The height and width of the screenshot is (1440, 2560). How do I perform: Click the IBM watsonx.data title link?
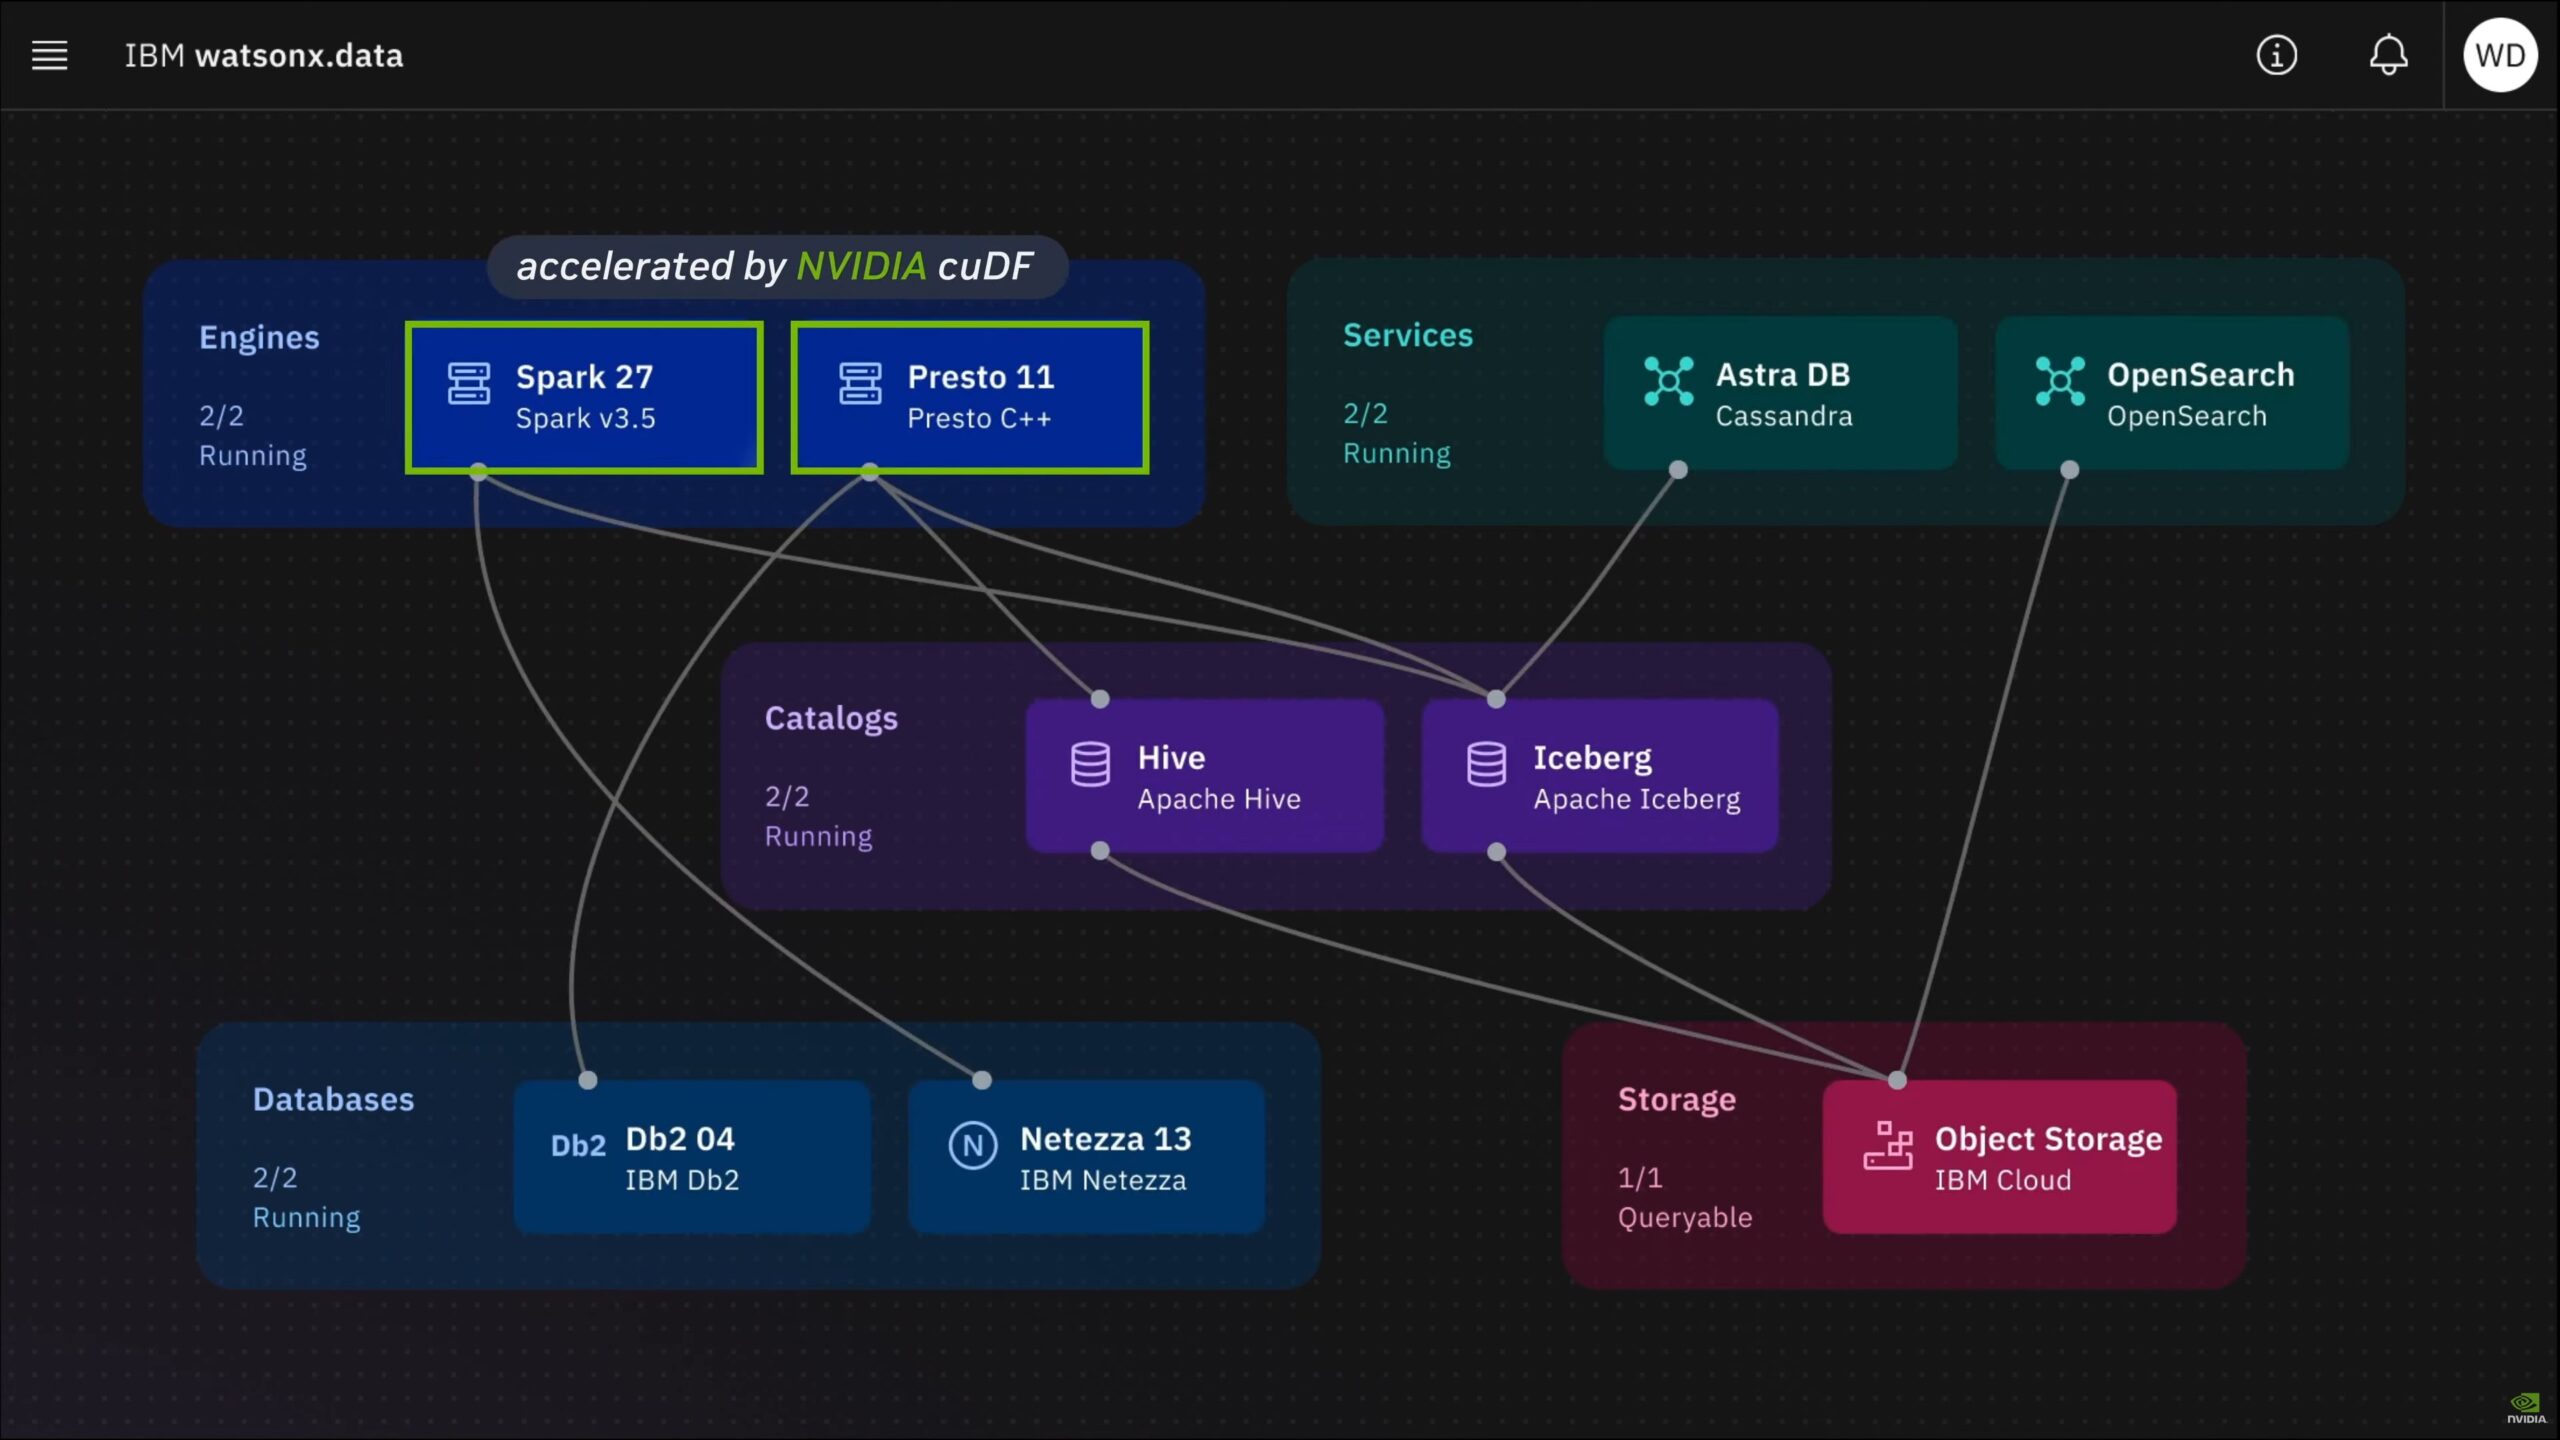click(x=264, y=56)
